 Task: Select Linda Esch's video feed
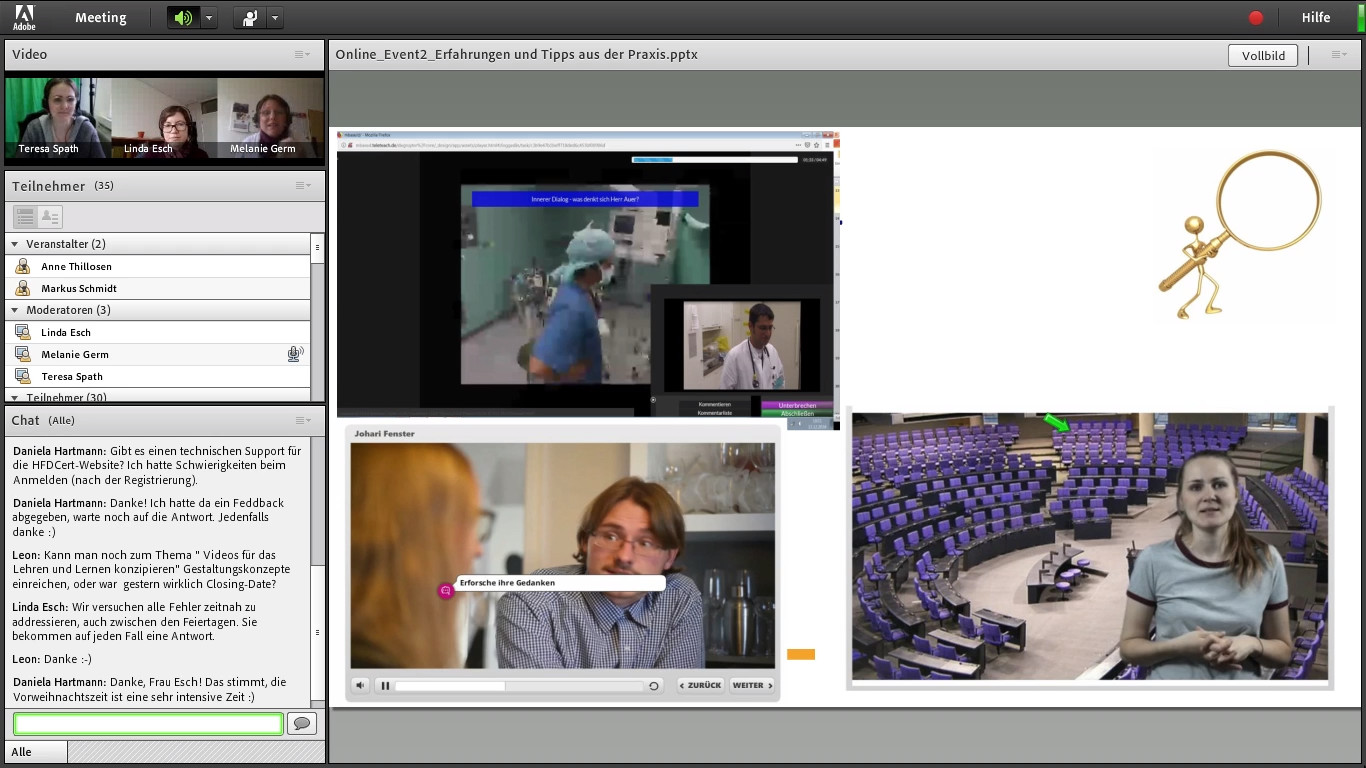[164, 118]
